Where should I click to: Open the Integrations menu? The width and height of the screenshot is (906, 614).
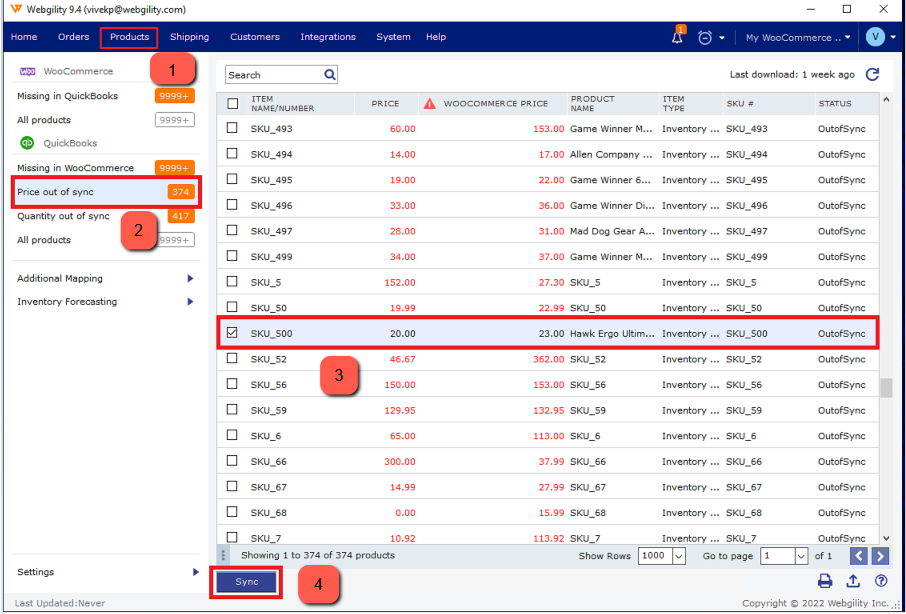point(327,37)
